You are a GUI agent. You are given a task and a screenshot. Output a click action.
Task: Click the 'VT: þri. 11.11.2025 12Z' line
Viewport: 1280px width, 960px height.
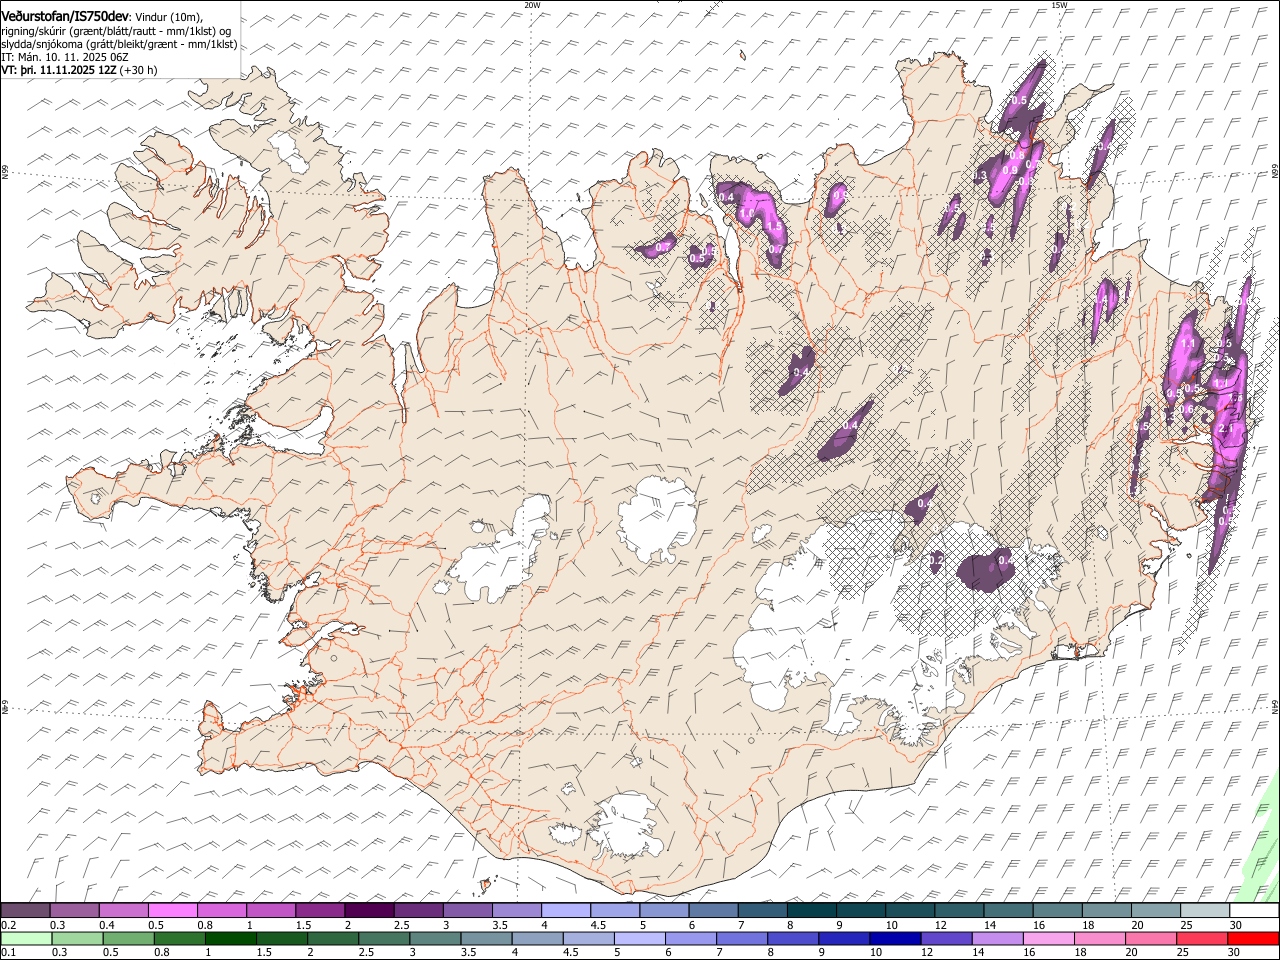point(58,71)
